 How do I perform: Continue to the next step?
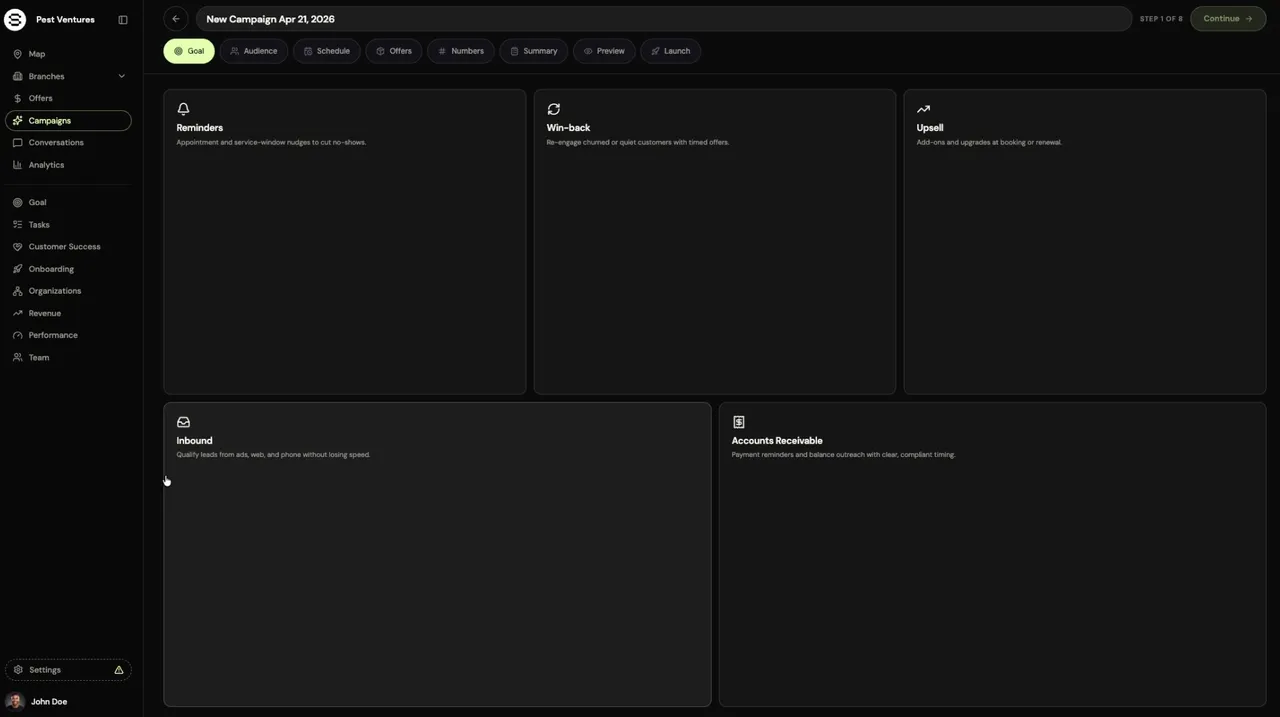(1228, 19)
